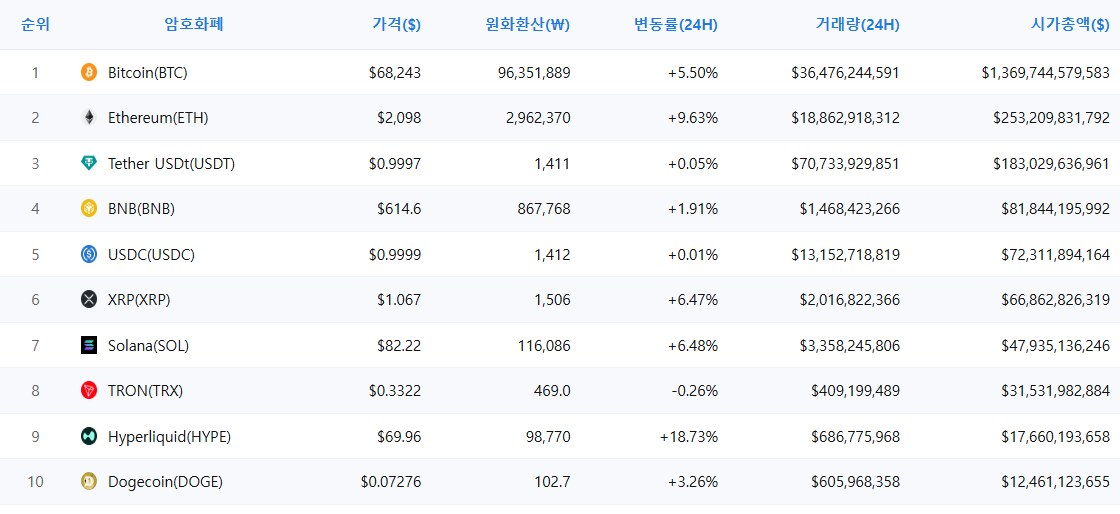The image size is (1120, 514).
Task: Select Ethereum price $2,098
Action: pos(399,119)
